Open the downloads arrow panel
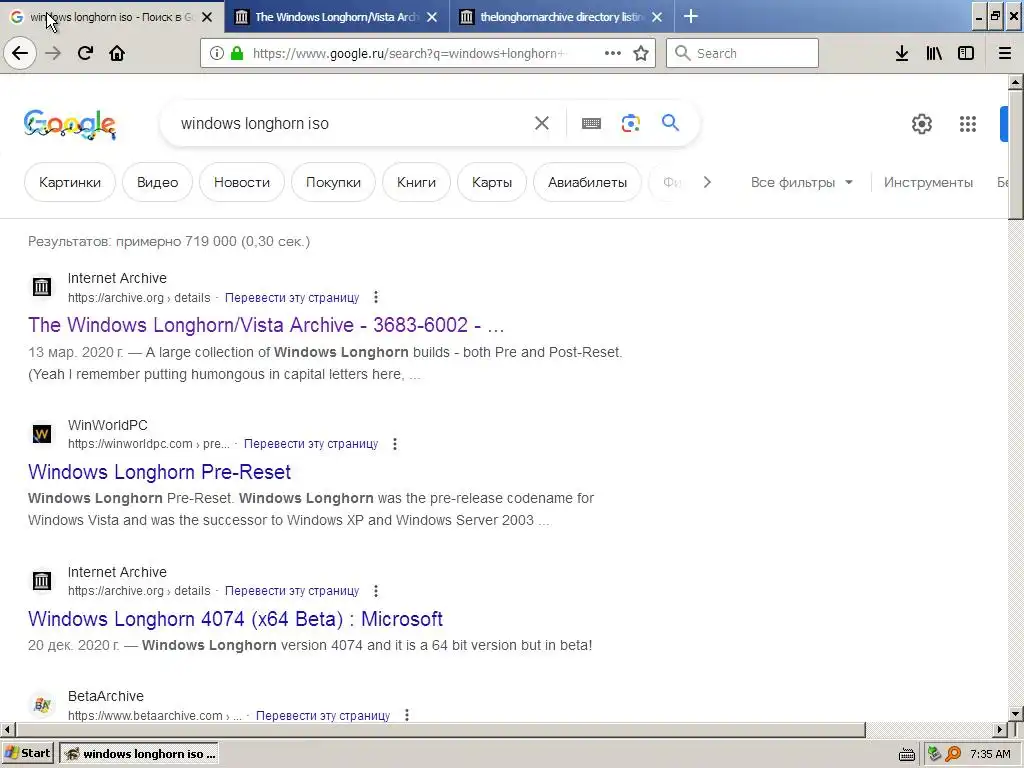The height and width of the screenshot is (768, 1024). [x=902, y=53]
